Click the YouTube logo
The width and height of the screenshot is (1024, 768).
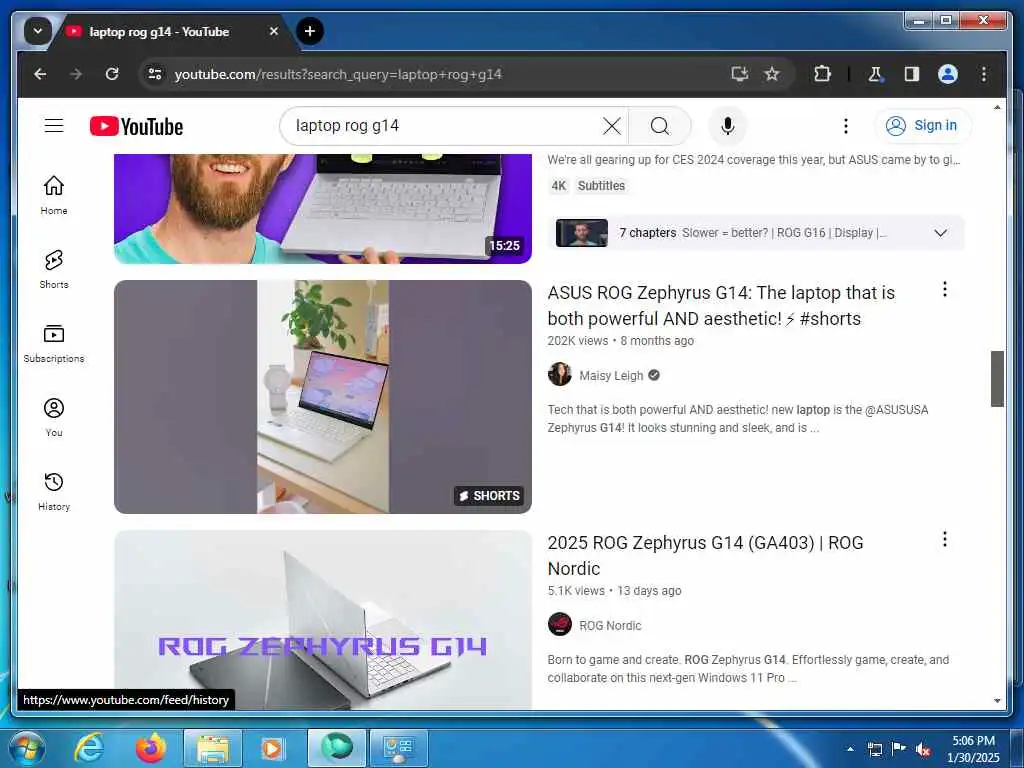136,126
